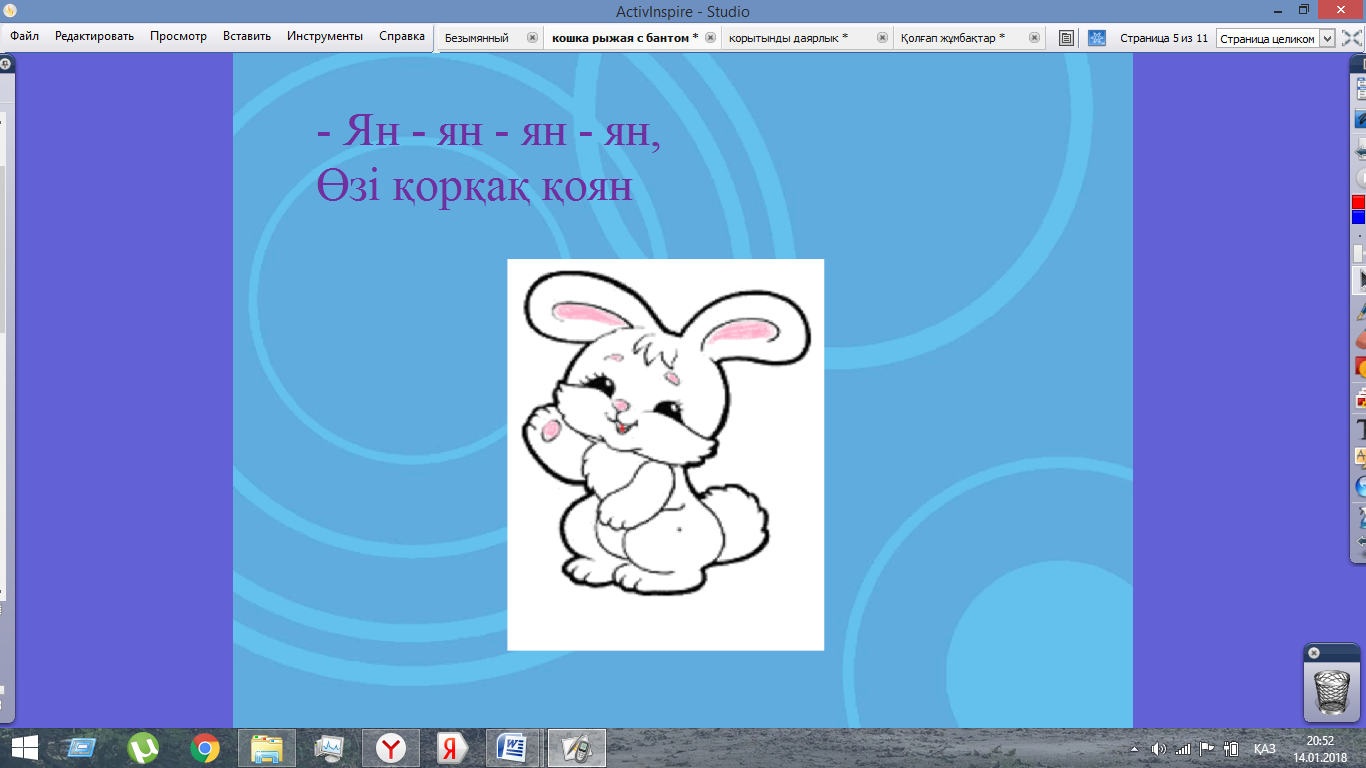Click the pin icon on the left sidebar
This screenshot has width=1366, height=768.
tap(6, 63)
